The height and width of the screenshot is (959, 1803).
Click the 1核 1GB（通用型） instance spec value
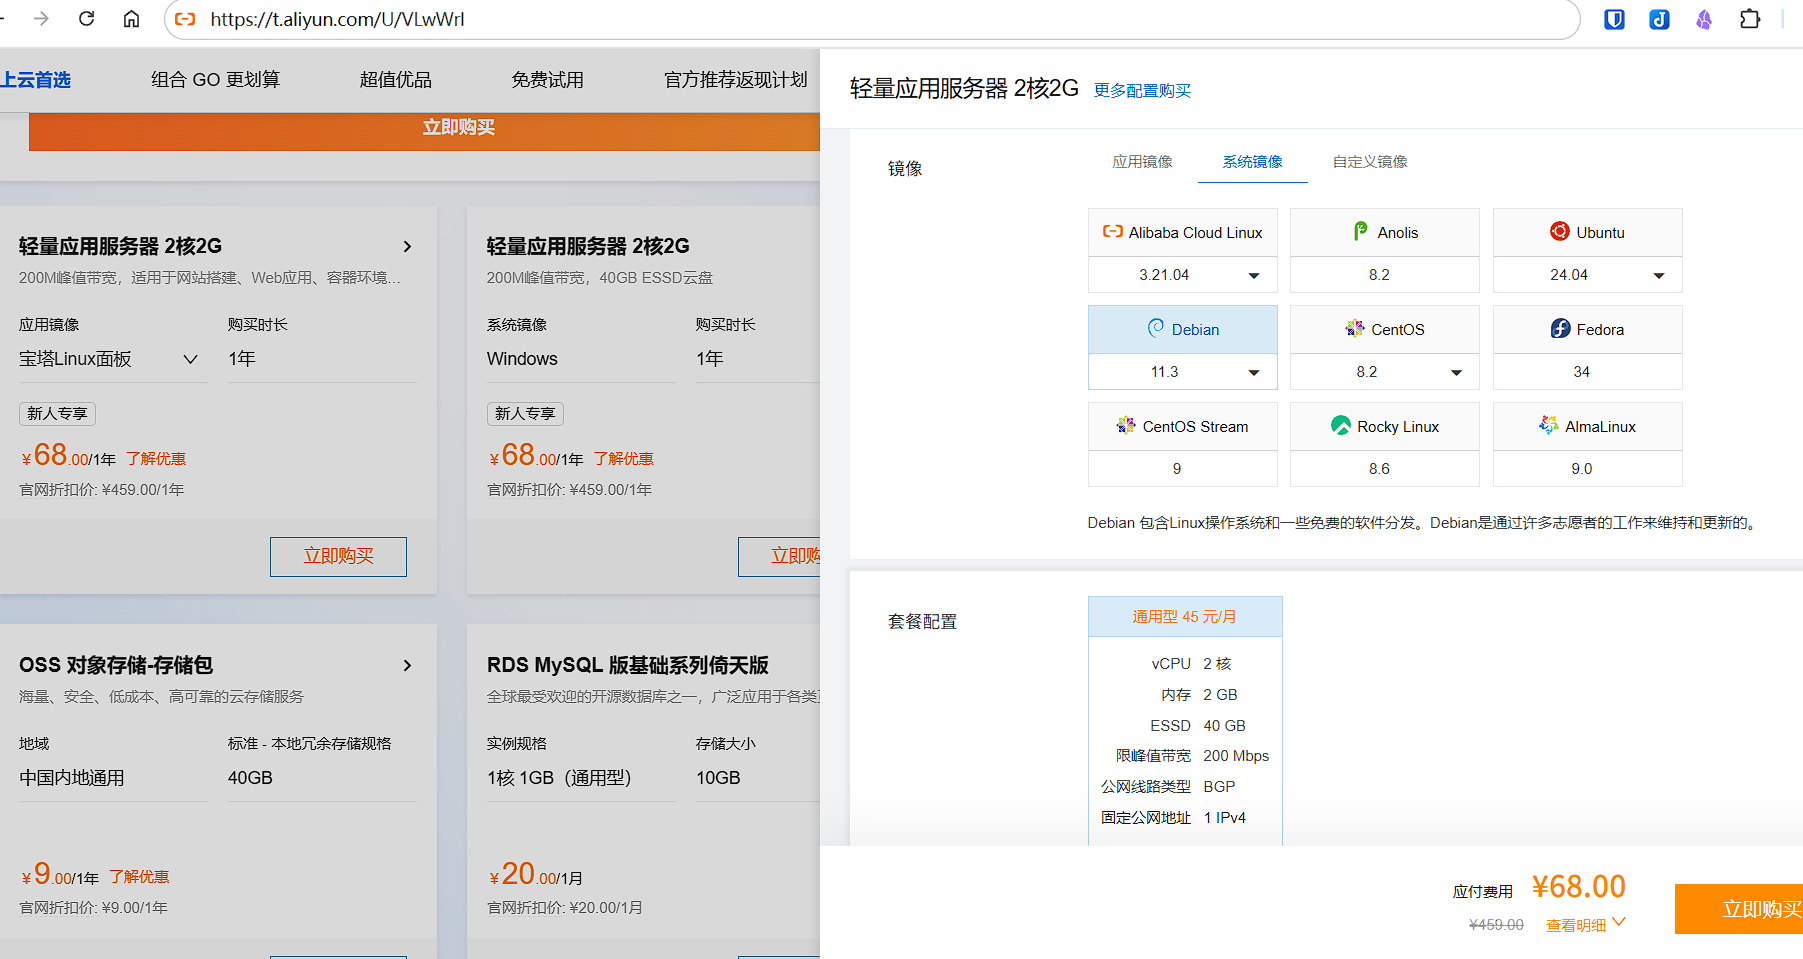click(x=559, y=778)
